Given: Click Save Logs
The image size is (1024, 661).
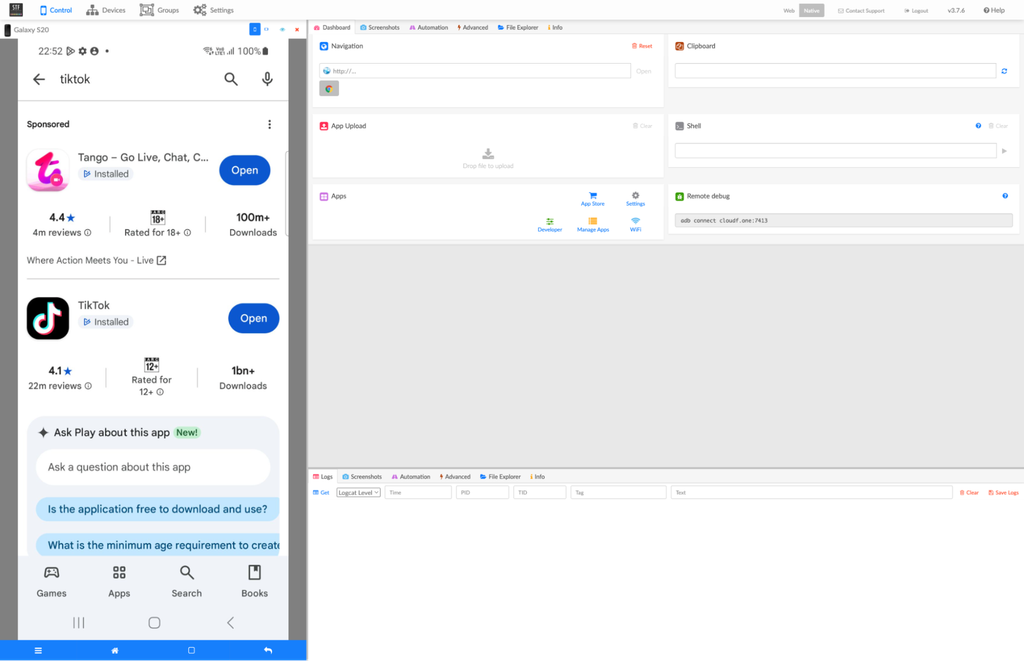Looking at the screenshot, I should (x=1003, y=492).
